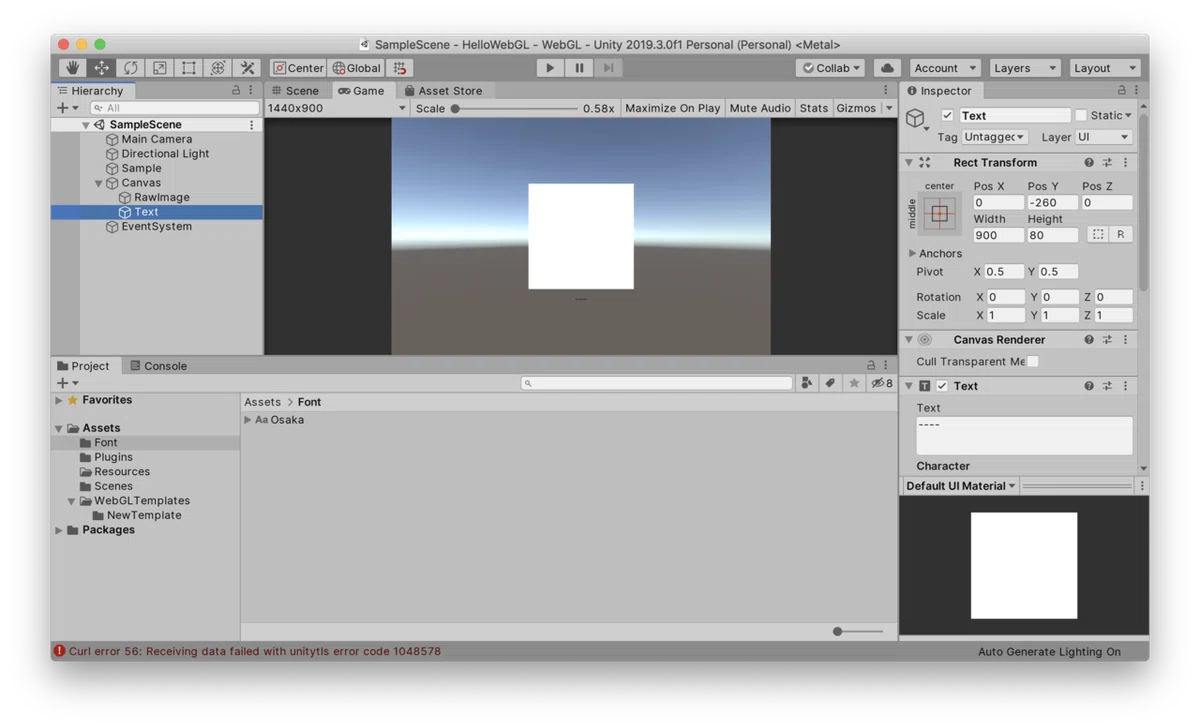Open SampleScene context menu dots
Image resolution: width=1200 pixels, height=728 pixels.
click(251, 125)
